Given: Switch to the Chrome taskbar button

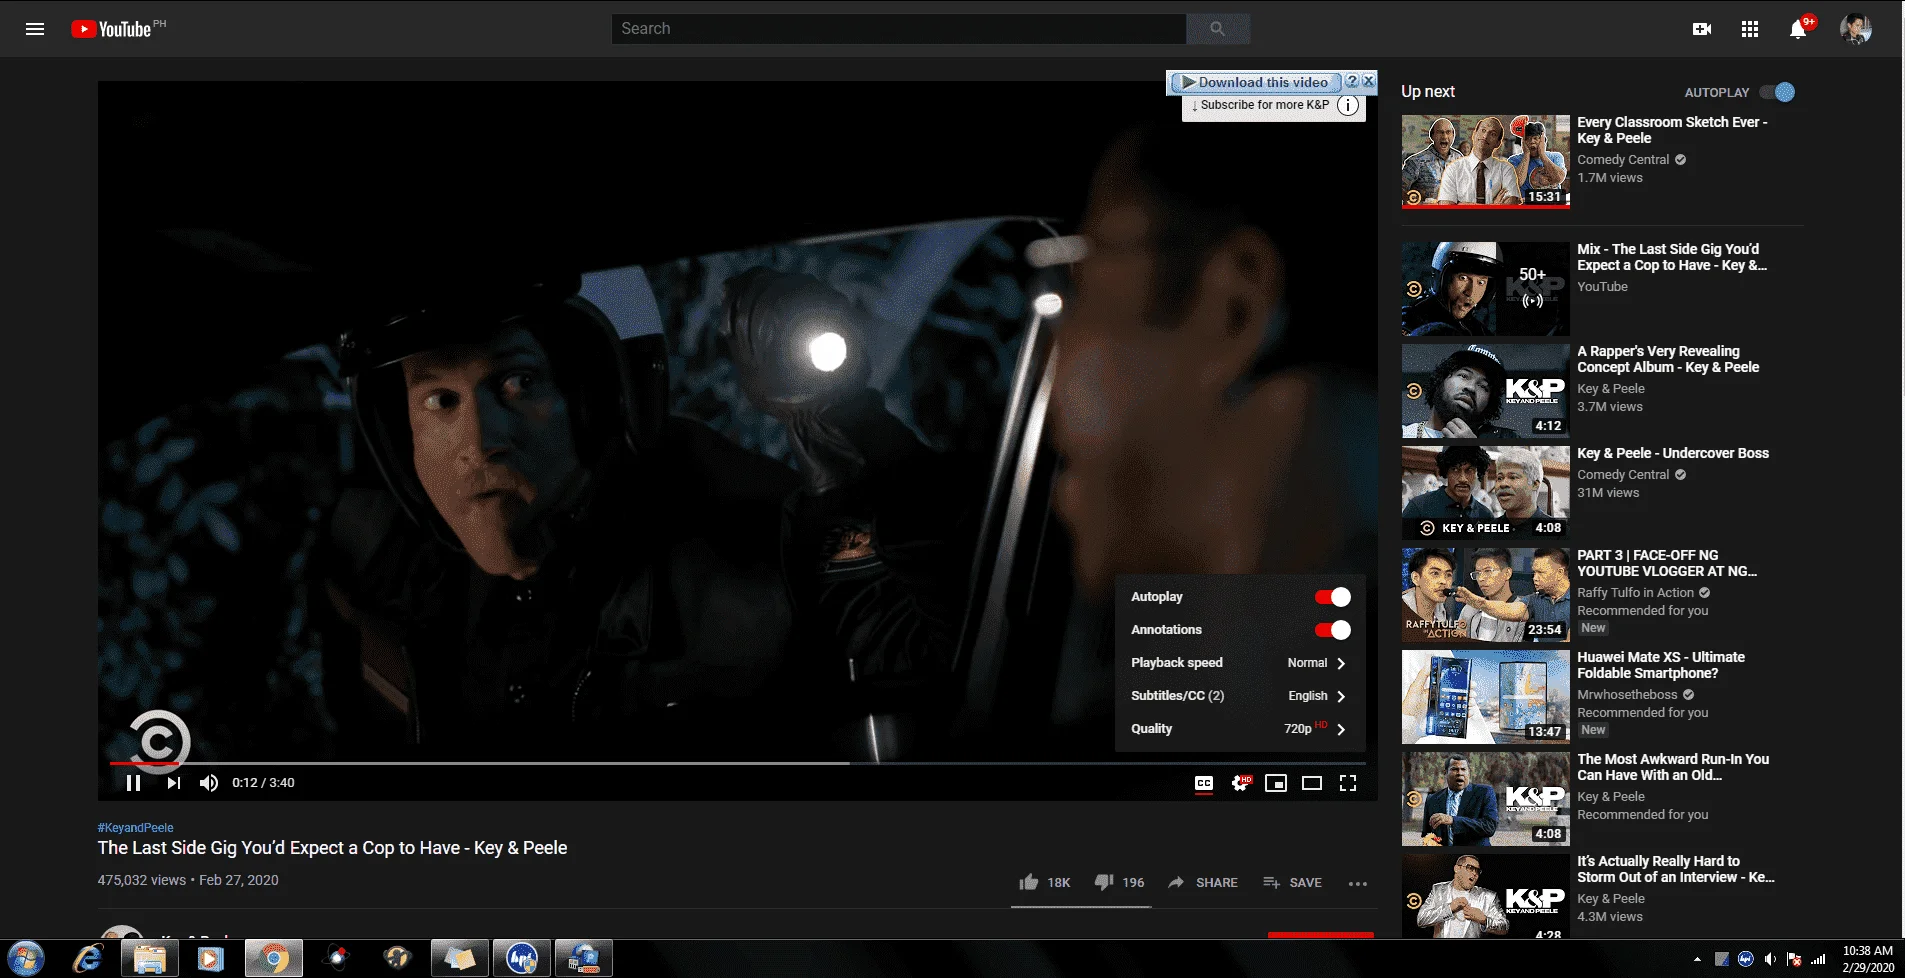Looking at the screenshot, I should [272, 958].
